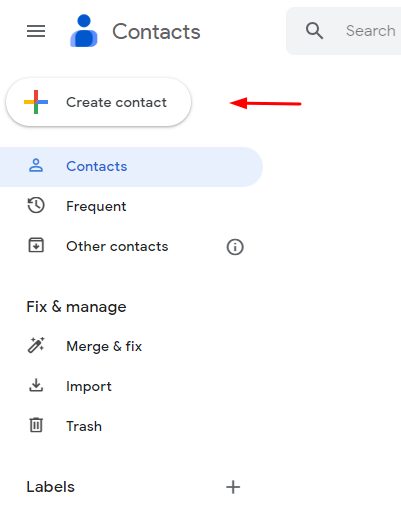Select the highlighted Contacts sidebar item
Viewport: 401px width, 520px height.
[x=131, y=166]
